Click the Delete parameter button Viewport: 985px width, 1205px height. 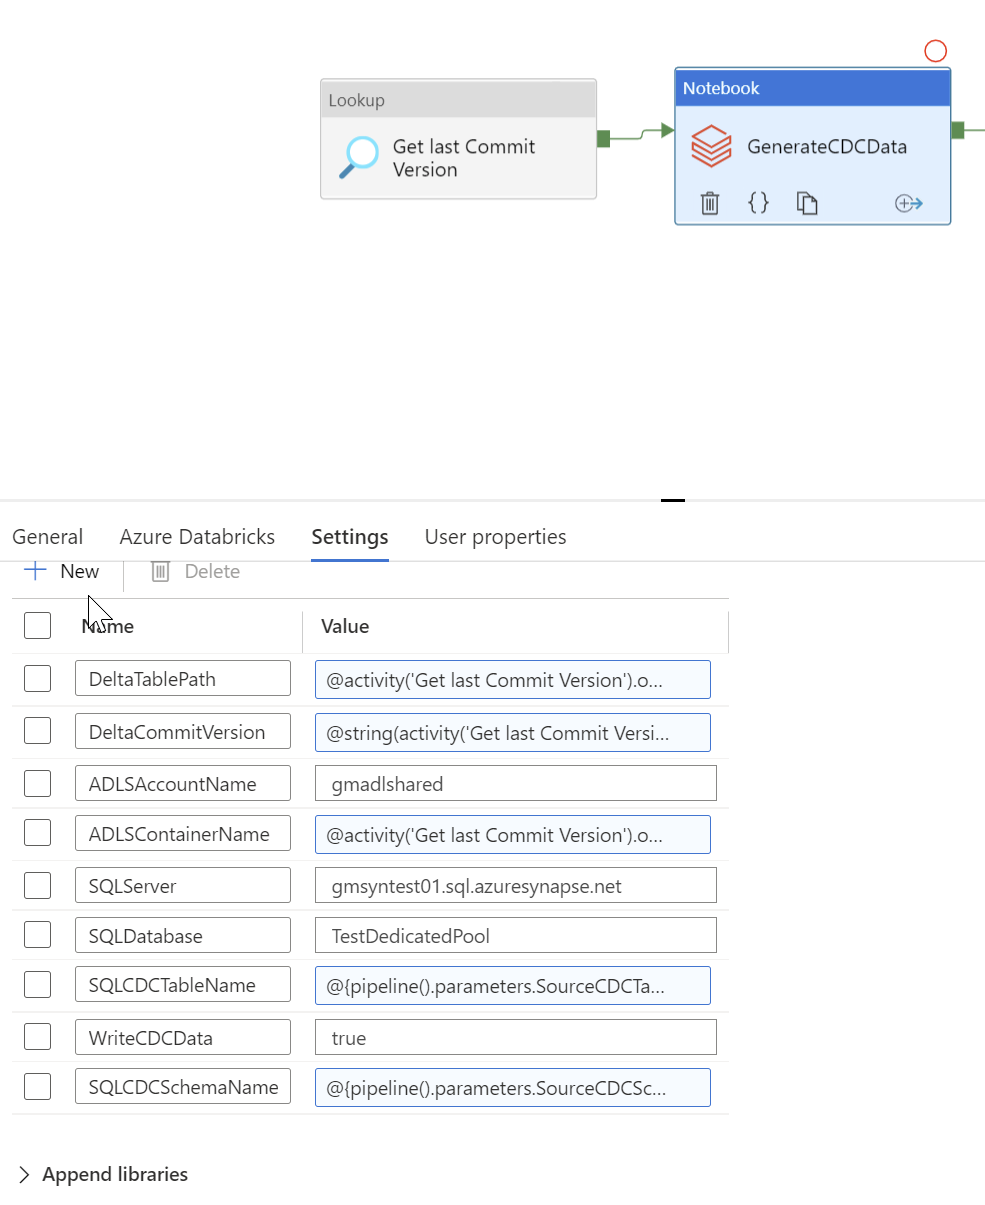tap(195, 571)
